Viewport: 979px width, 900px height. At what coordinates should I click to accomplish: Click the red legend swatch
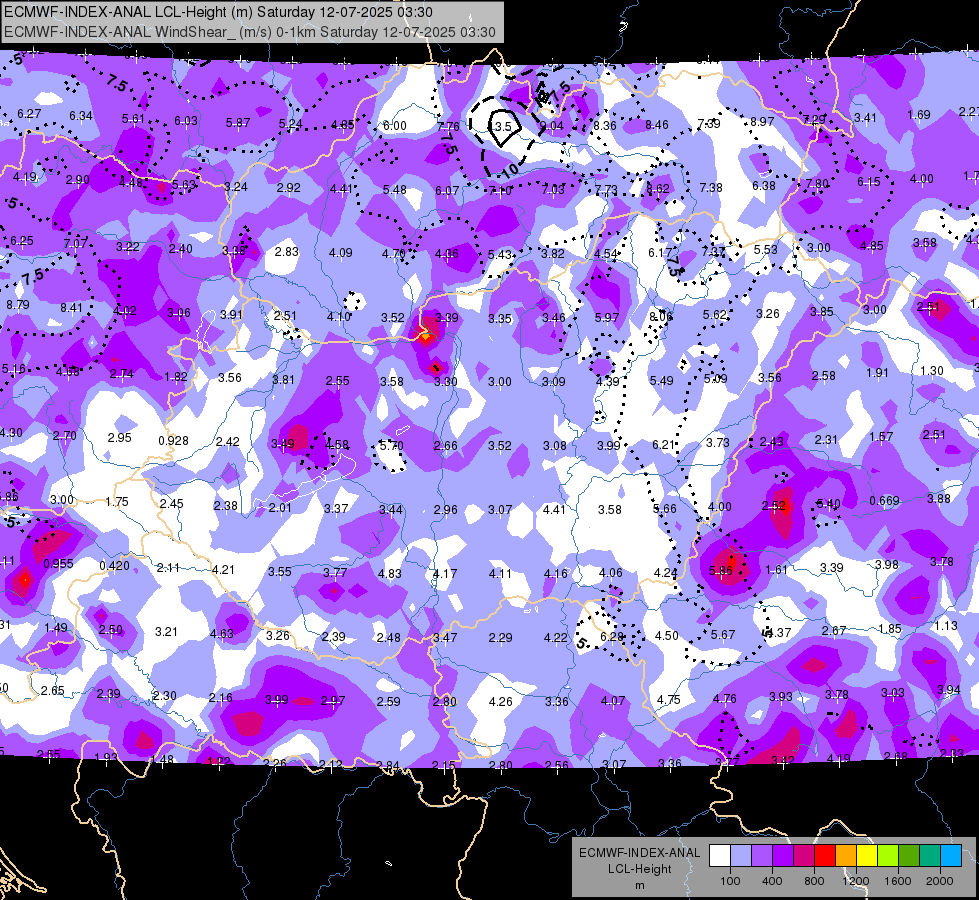pos(825,856)
